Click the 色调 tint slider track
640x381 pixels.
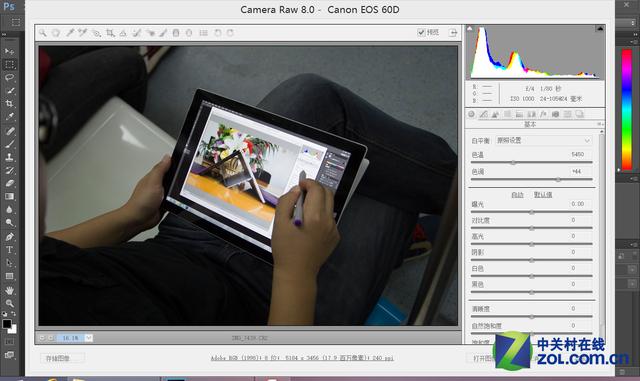[x=531, y=179]
